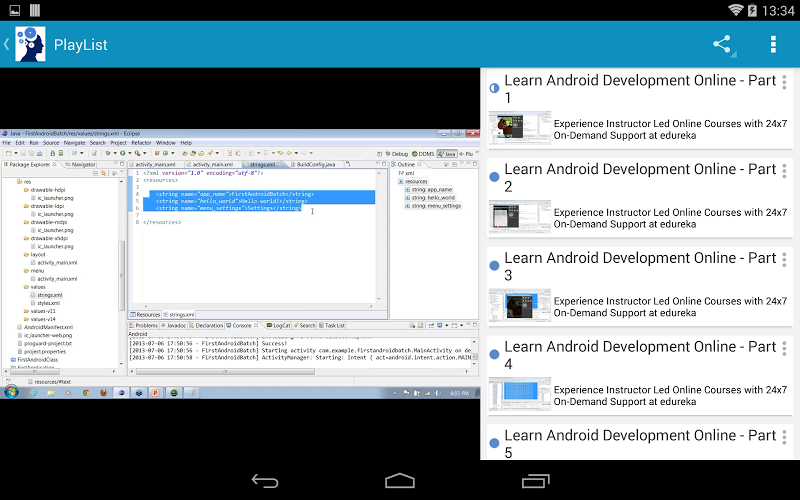Tap the blue dot beside Part 4
Viewport: 800px width, 500px height.
tap(494, 354)
